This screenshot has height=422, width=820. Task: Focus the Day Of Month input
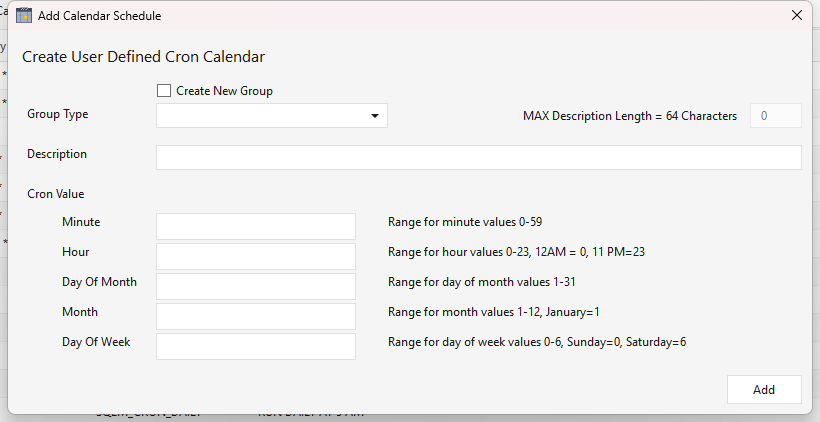click(x=256, y=286)
